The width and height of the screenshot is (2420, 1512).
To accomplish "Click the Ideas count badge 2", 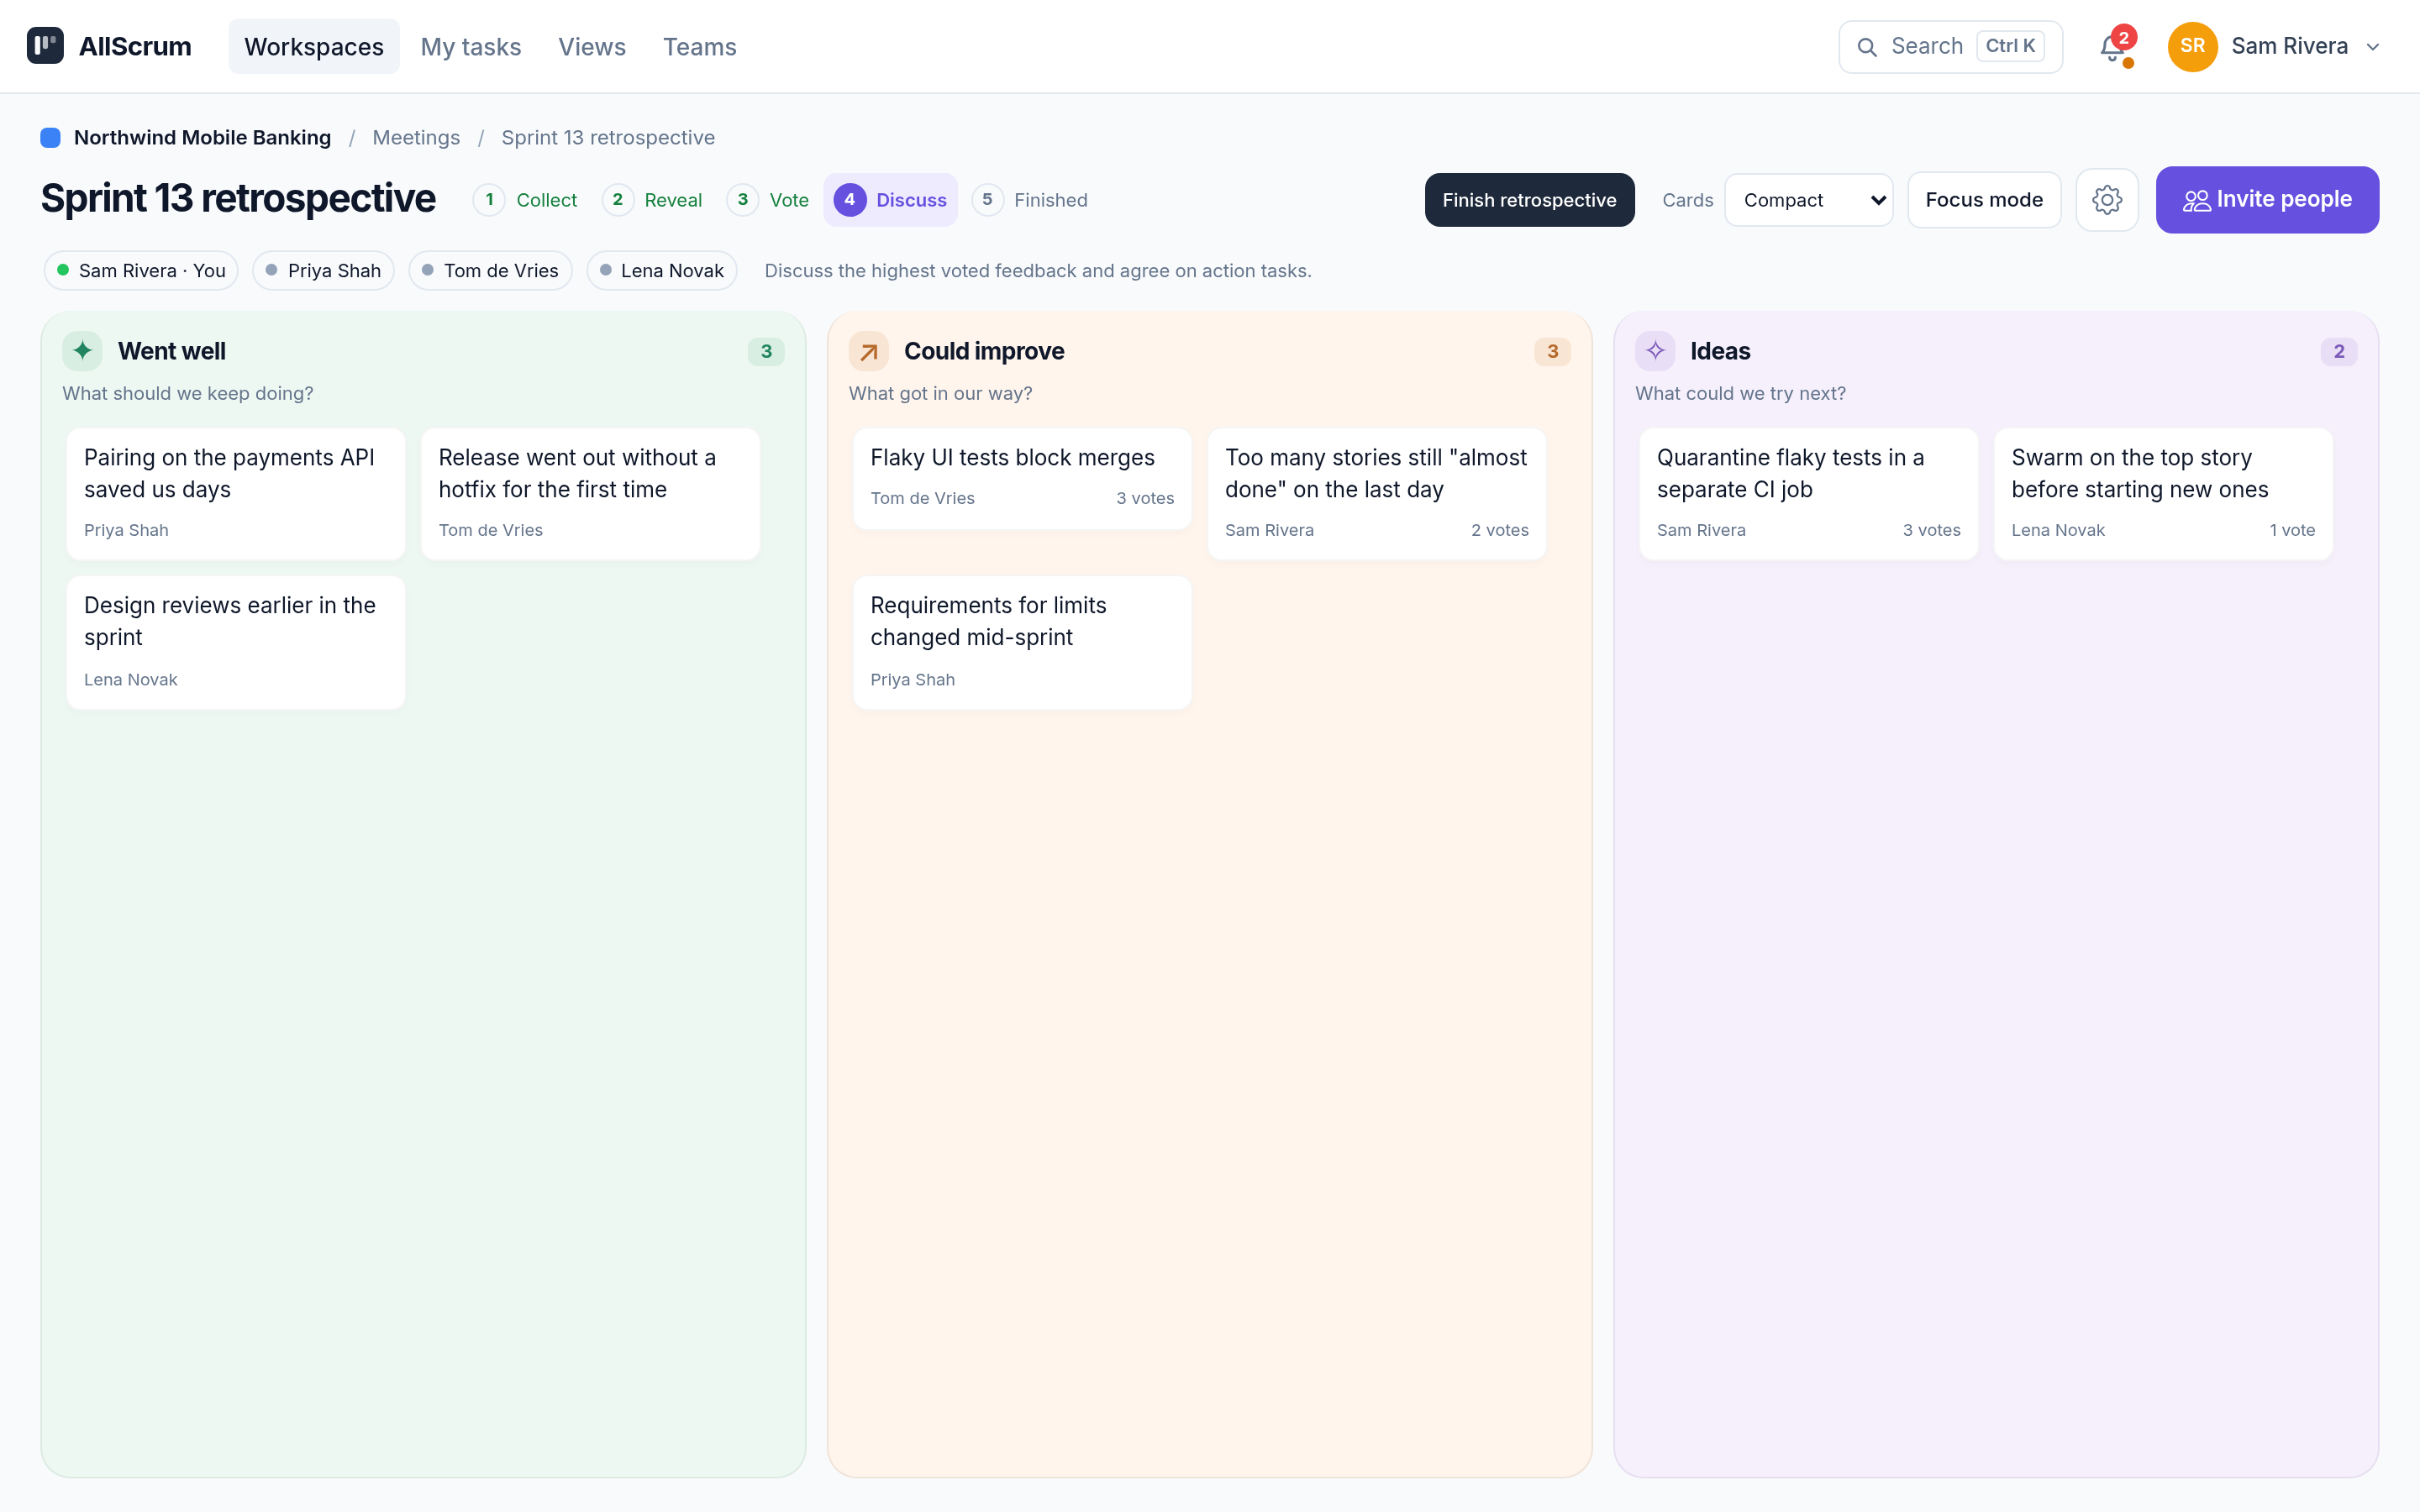I will [x=2339, y=351].
